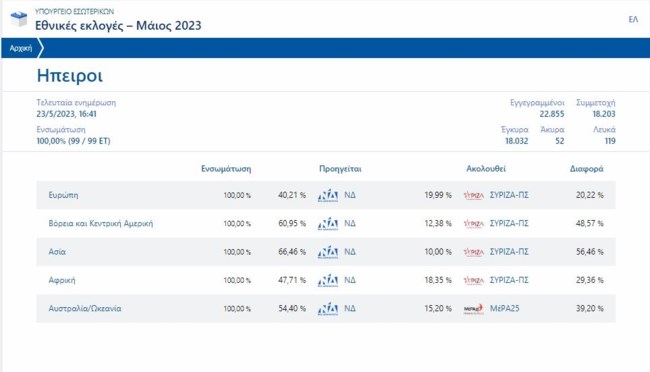Click the ΜέΡΑ25 party logo
This screenshot has height=372, width=650.
(x=474, y=309)
